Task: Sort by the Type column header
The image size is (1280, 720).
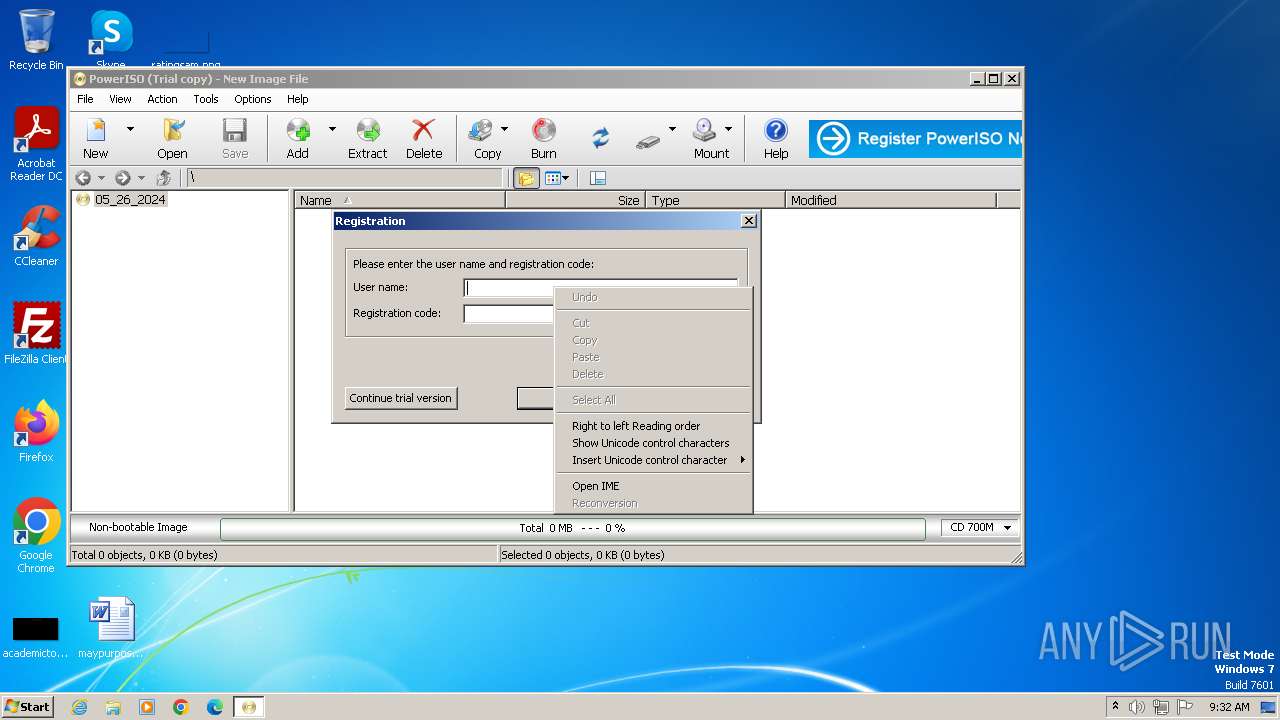Action: 716,200
